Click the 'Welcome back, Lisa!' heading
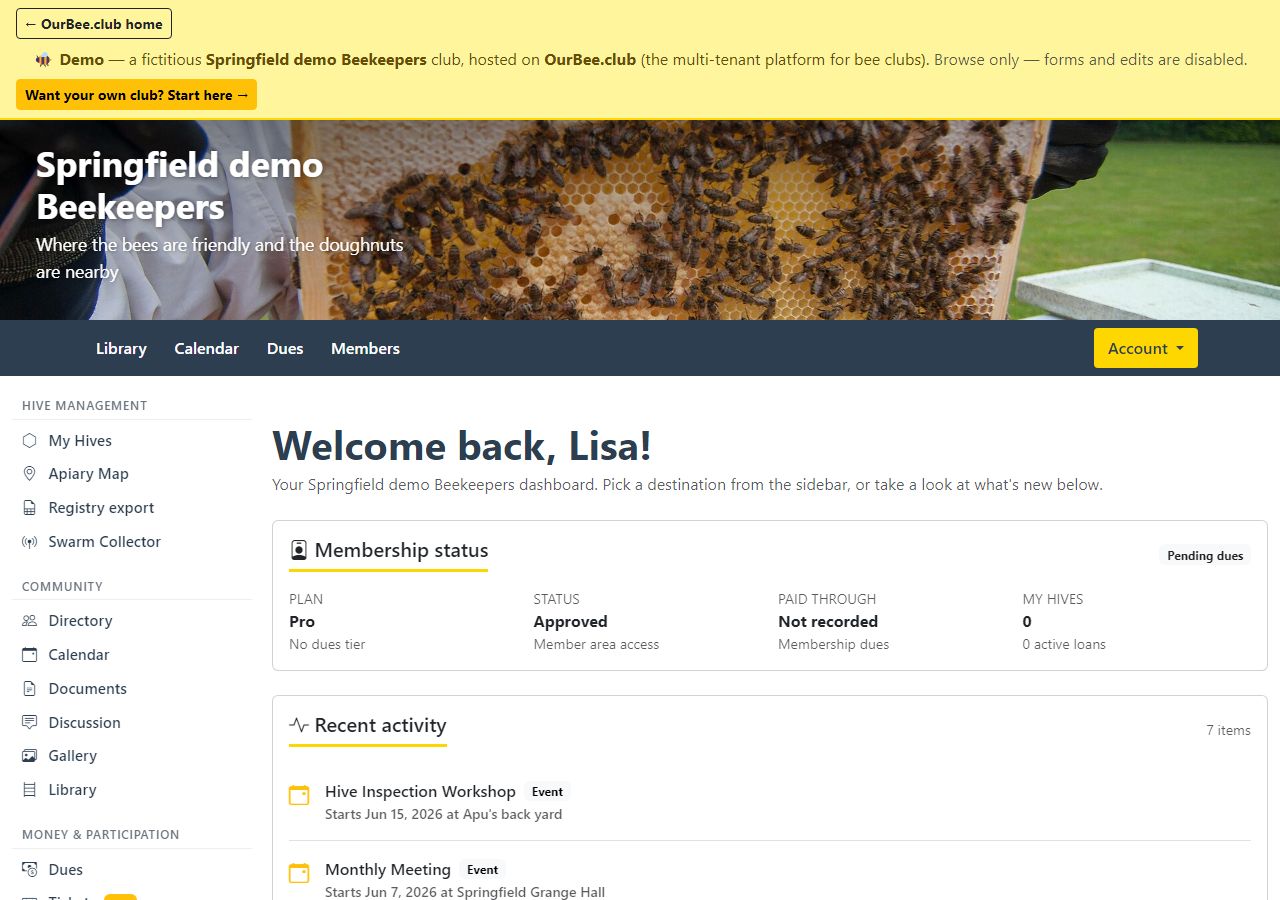The height and width of the screenshot is (900, 1280). pos(462,445)
